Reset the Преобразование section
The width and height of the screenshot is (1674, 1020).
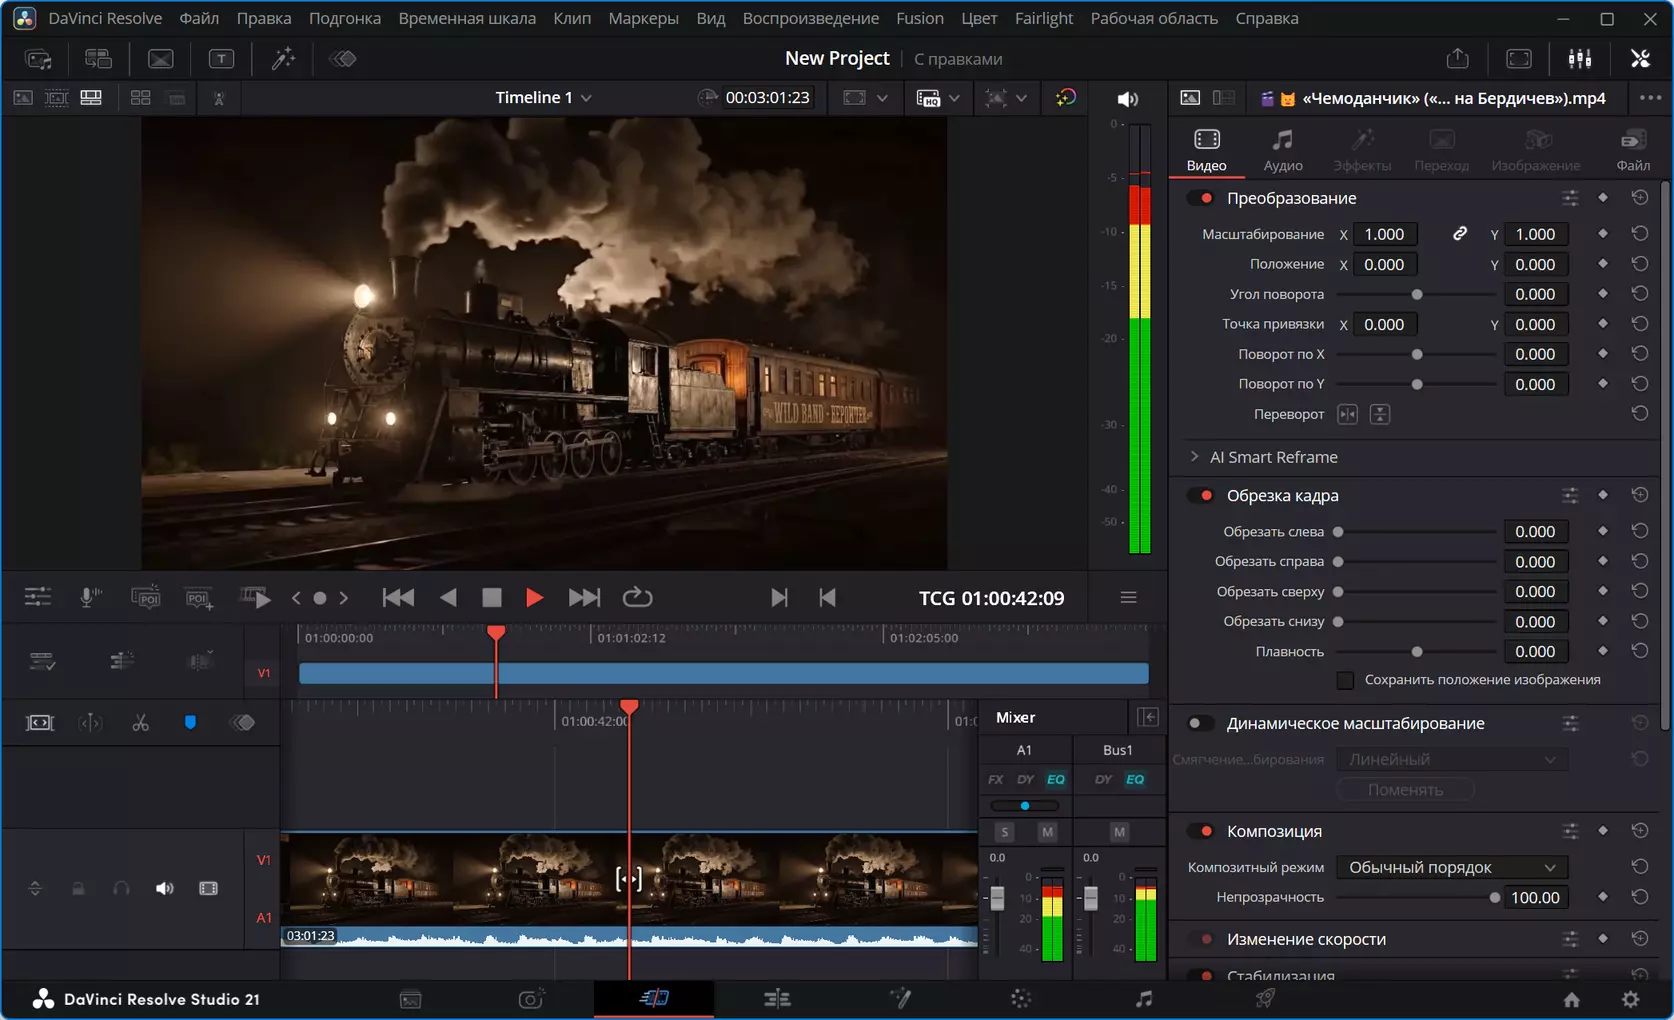pyautogui.click(x=1640, y=198)
